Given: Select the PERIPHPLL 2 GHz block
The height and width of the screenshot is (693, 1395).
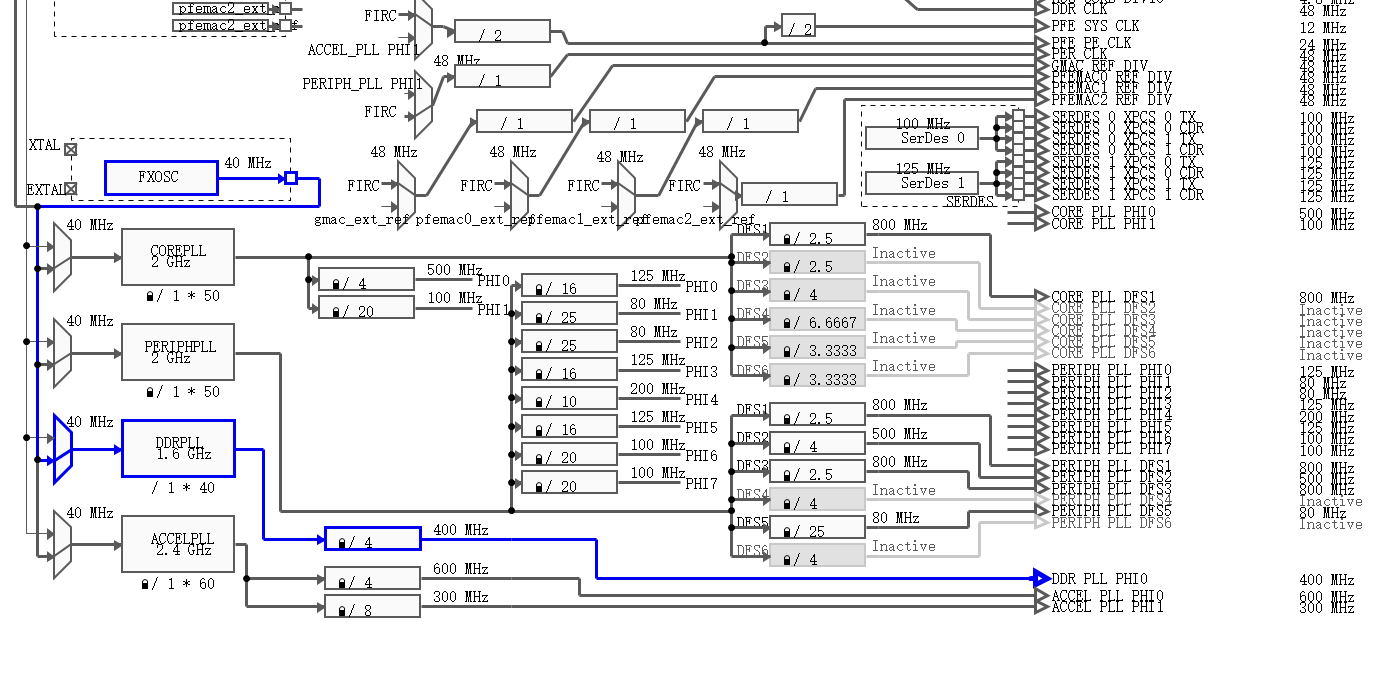Looking at the screenshot, I should tap(178, 352).
